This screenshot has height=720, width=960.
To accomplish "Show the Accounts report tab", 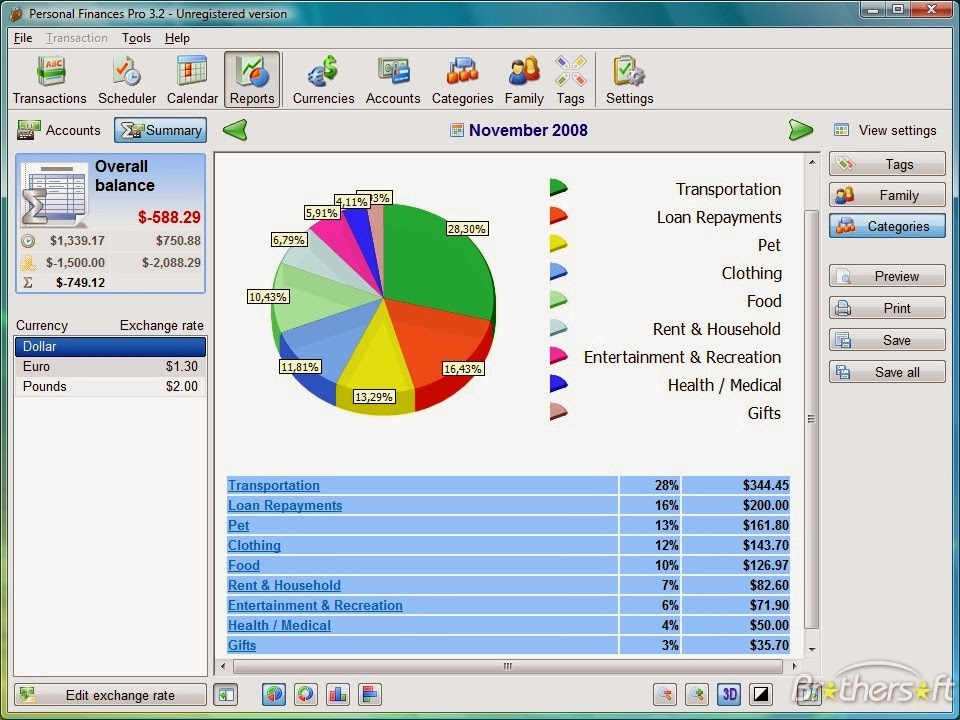I will coord(59,130).
